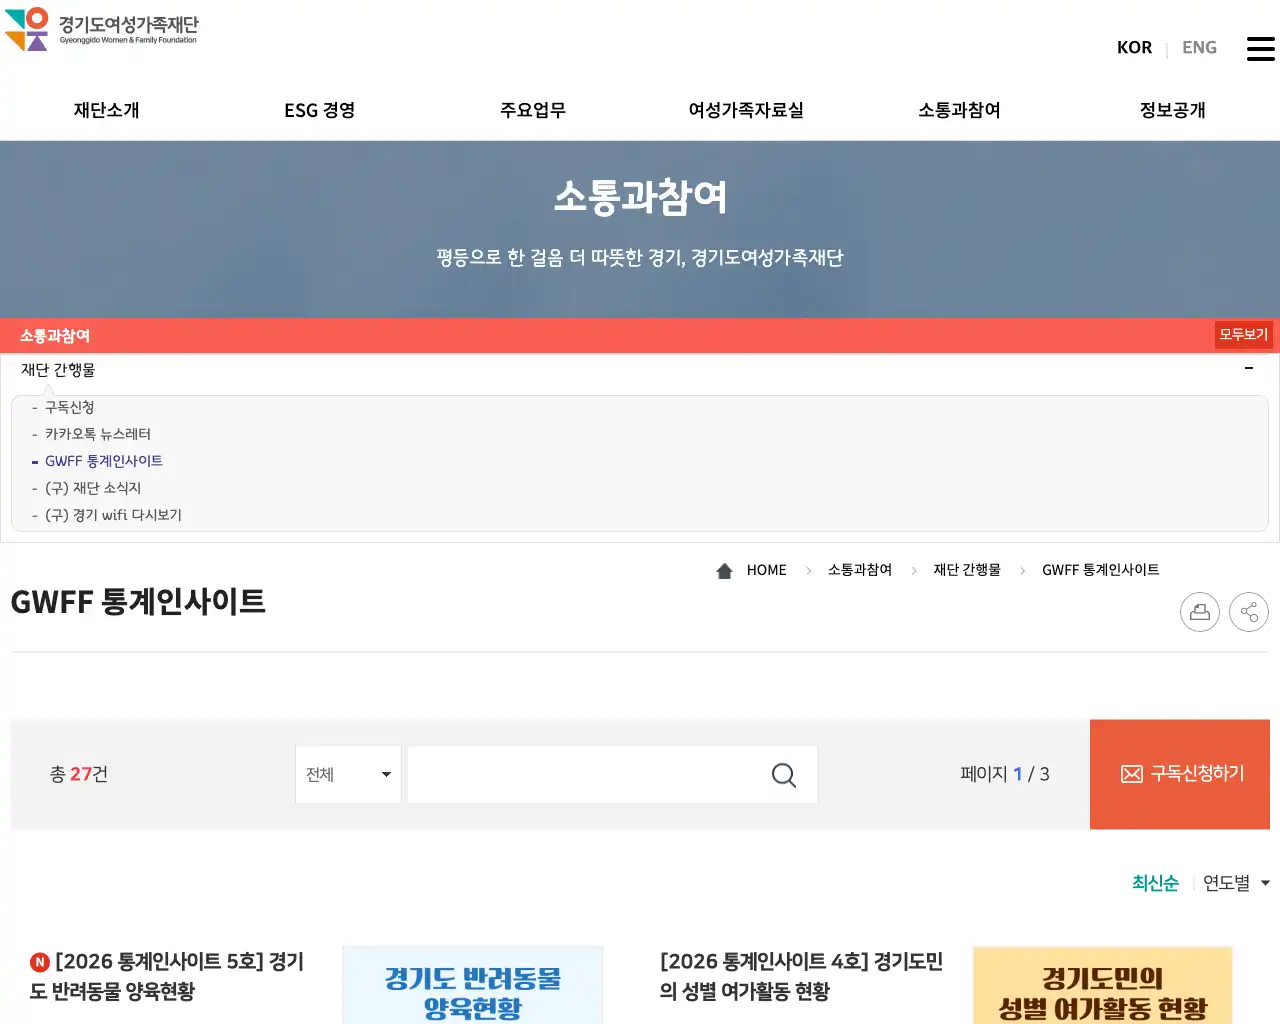Screen dimensions: 1280x1024
Task: Open the 2026 통계인사이트 4호 여가활동 article
Action: point(801,977)
